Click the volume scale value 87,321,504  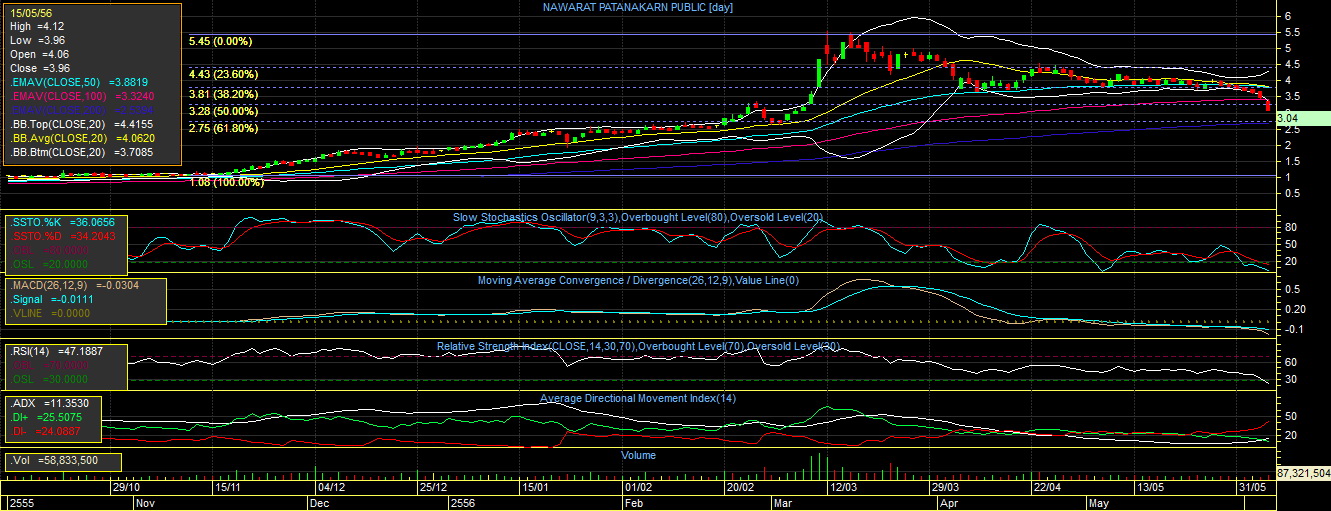pyautogui.click(x=1304, y=472)
